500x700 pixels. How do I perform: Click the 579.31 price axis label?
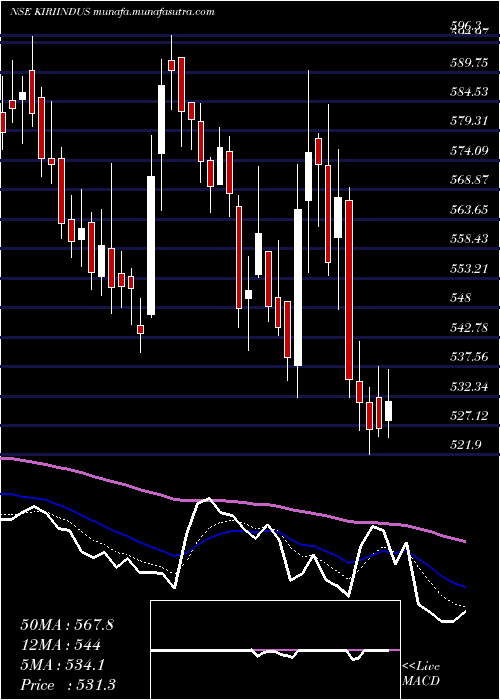(x=468, y=121)
